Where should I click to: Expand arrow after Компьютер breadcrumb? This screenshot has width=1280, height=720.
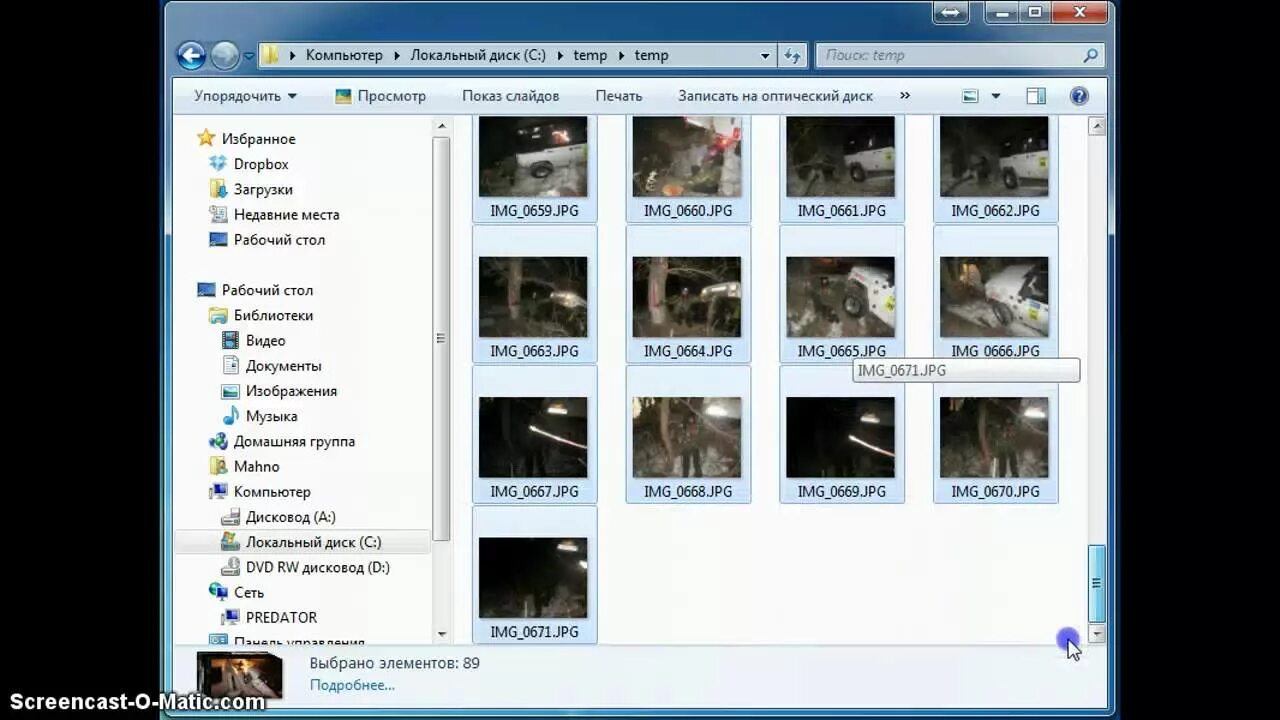click(396, 56)
